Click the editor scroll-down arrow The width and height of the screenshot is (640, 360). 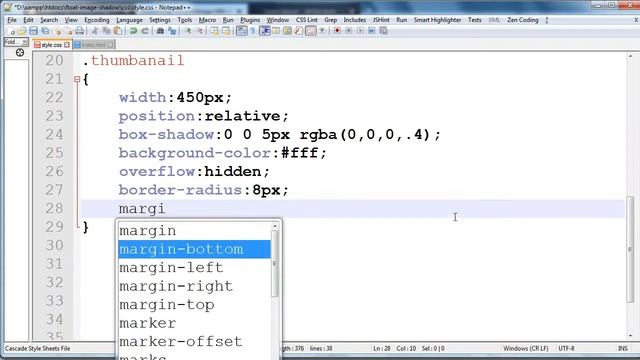pyautogui.click(x=630, y=336)
